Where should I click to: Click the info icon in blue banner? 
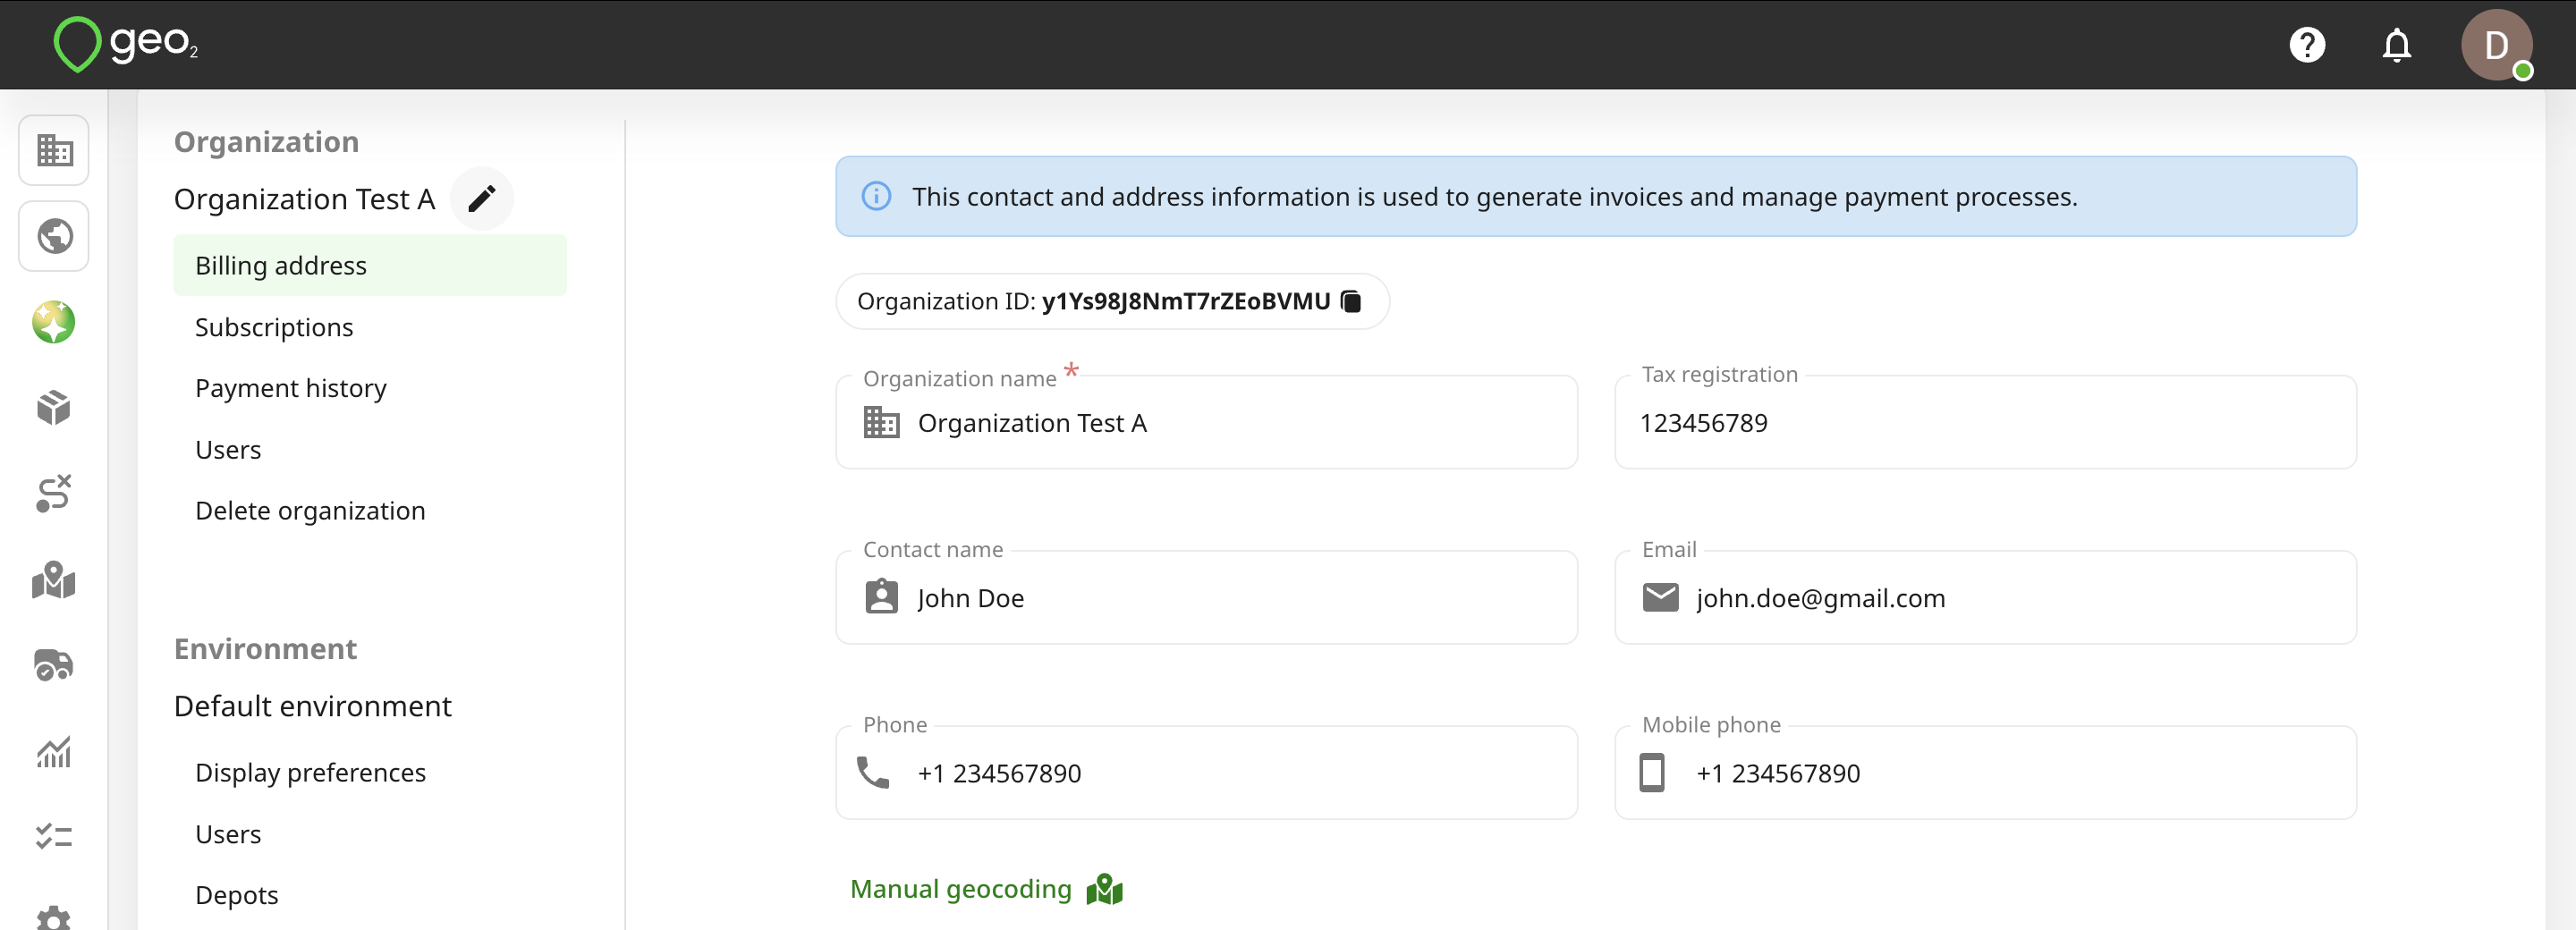876,196
